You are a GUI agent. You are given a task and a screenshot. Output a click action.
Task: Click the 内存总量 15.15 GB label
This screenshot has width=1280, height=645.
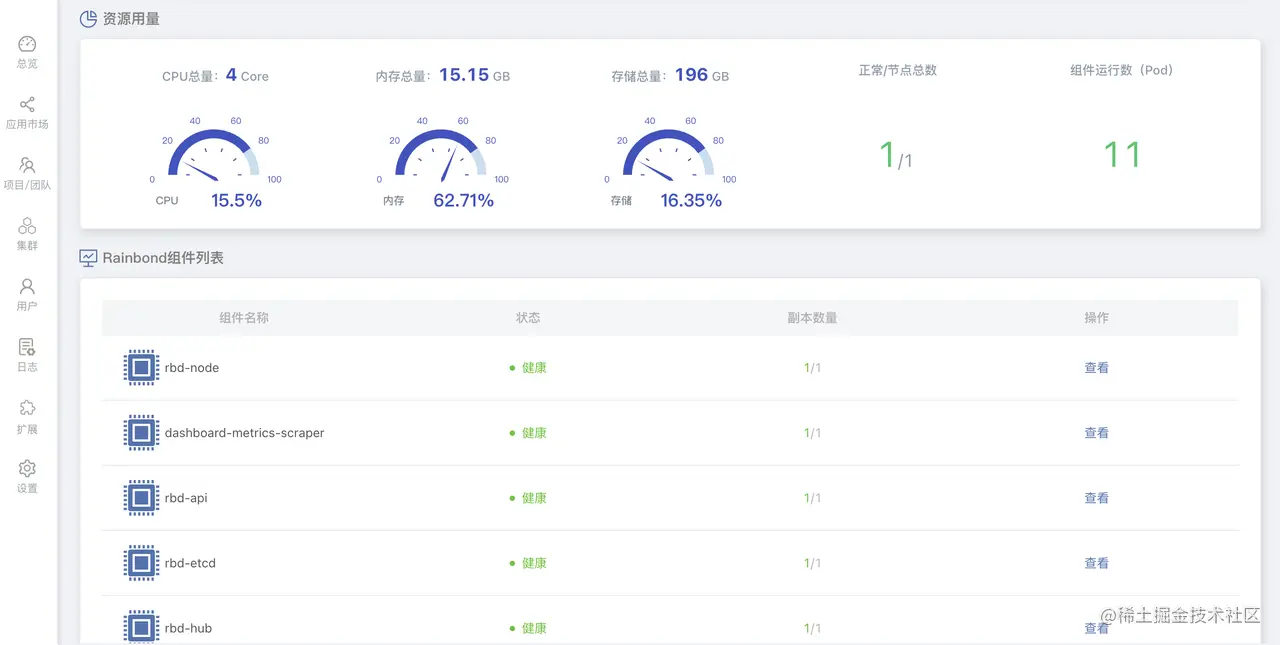(443, 75)
